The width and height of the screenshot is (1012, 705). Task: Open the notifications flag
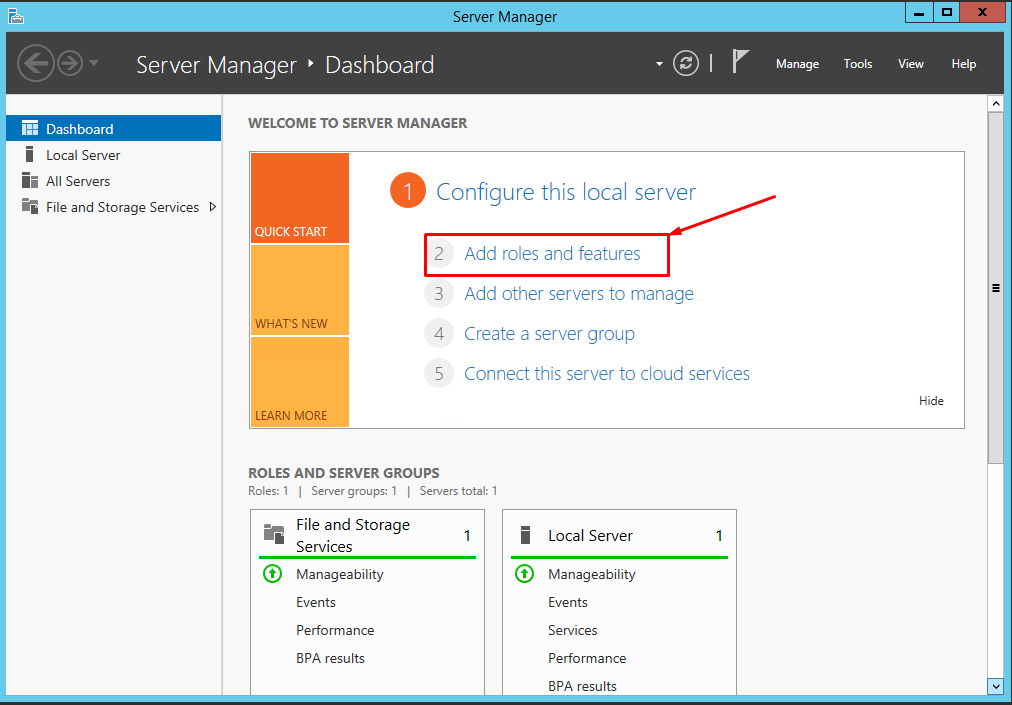[740, 62]
